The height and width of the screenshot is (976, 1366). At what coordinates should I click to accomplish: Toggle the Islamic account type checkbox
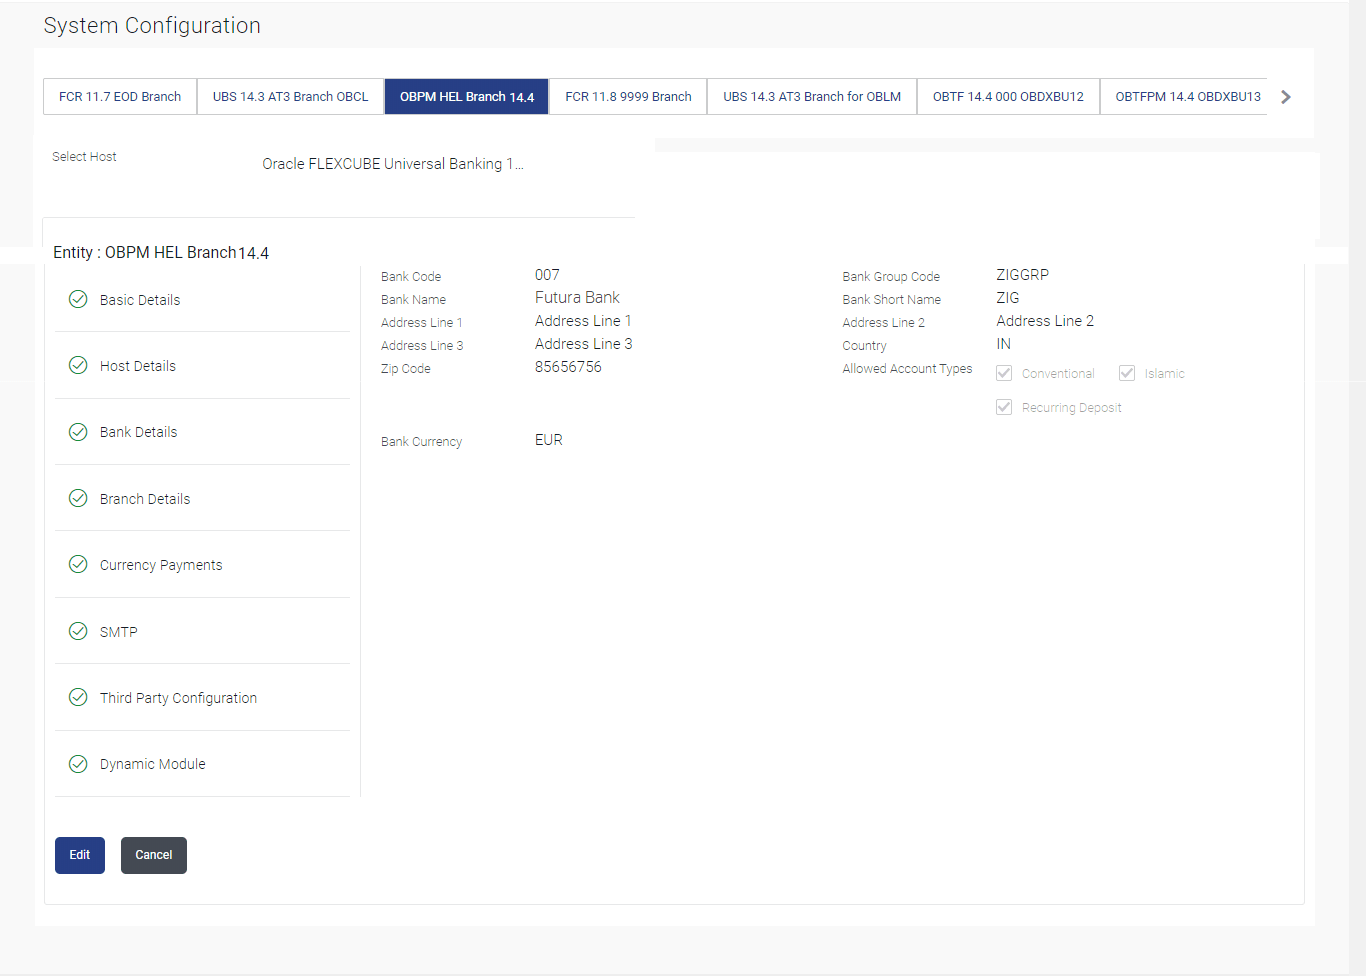pos(1127,373)
